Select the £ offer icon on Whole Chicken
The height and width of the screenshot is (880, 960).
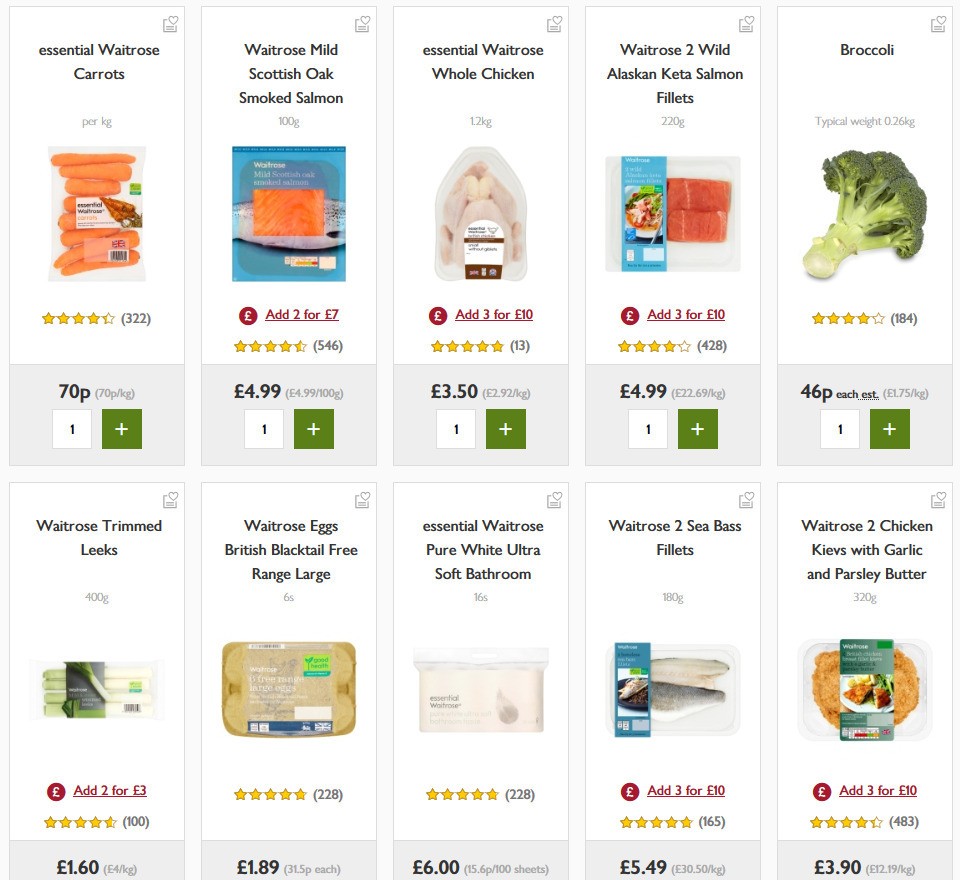[437, 314]
